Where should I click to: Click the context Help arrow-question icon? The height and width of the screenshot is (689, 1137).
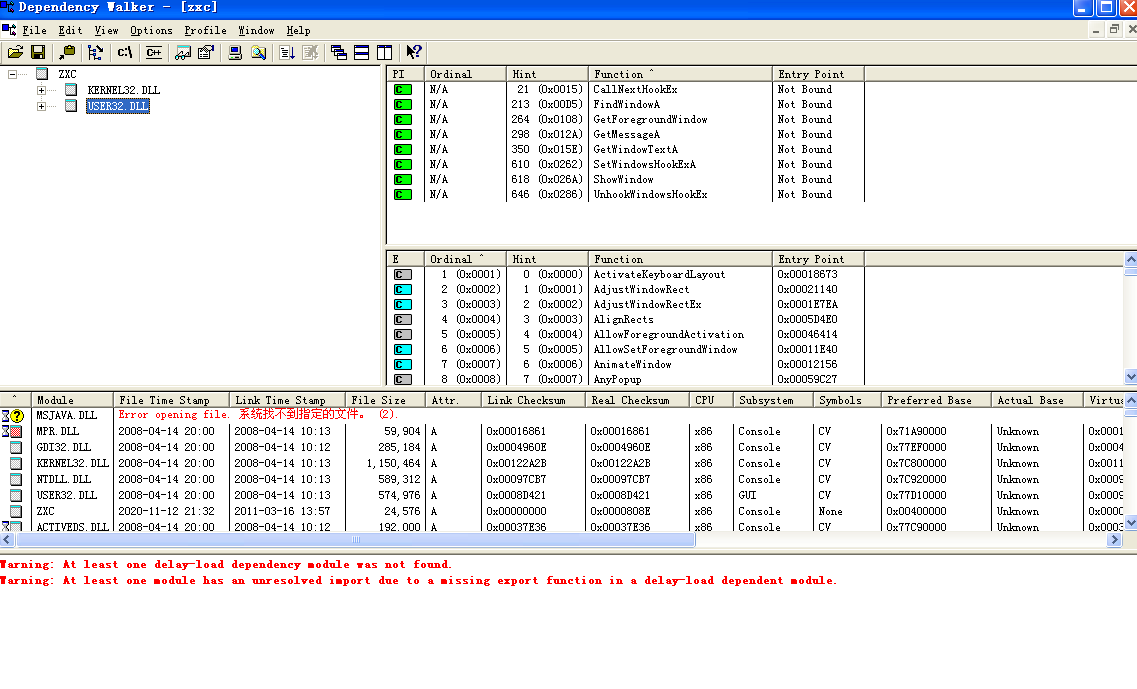(413, 52)
